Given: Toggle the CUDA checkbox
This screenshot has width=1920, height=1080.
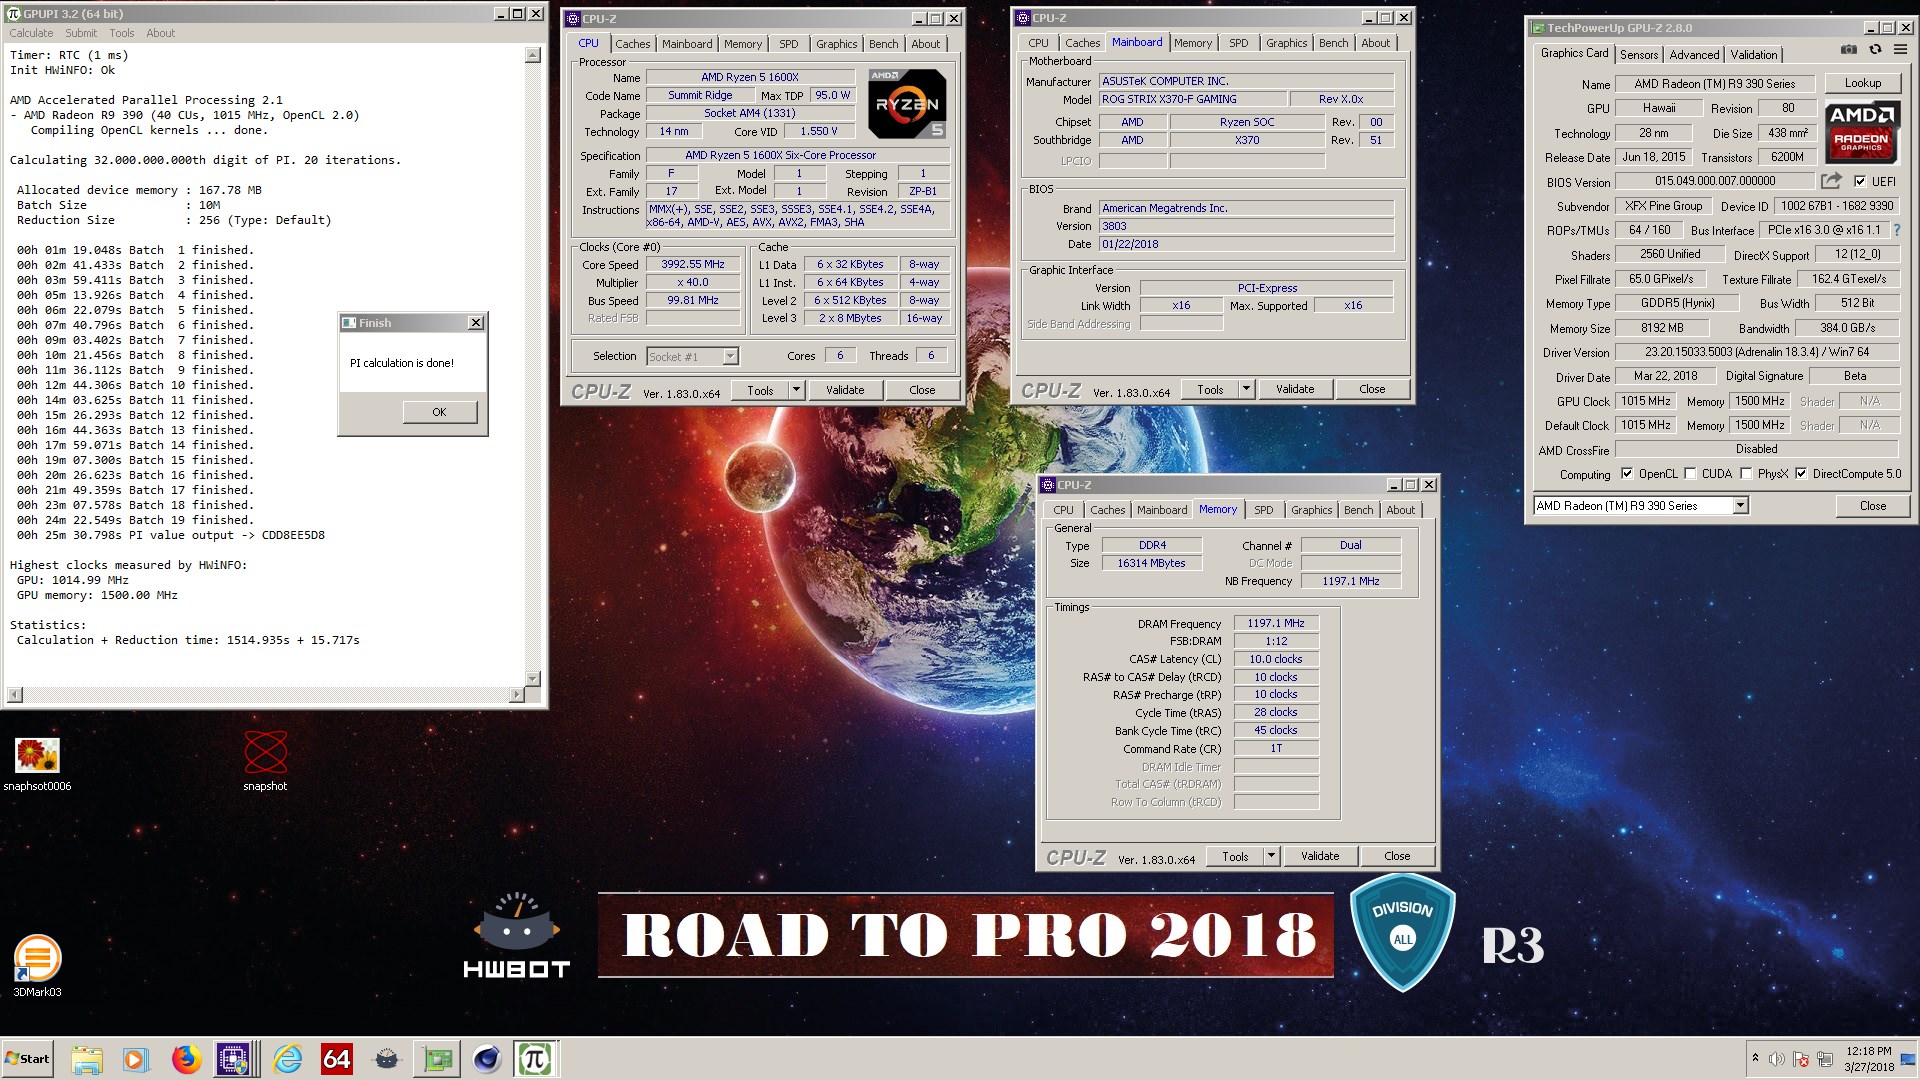Looking at the screenshot, I should [1690, 474].
